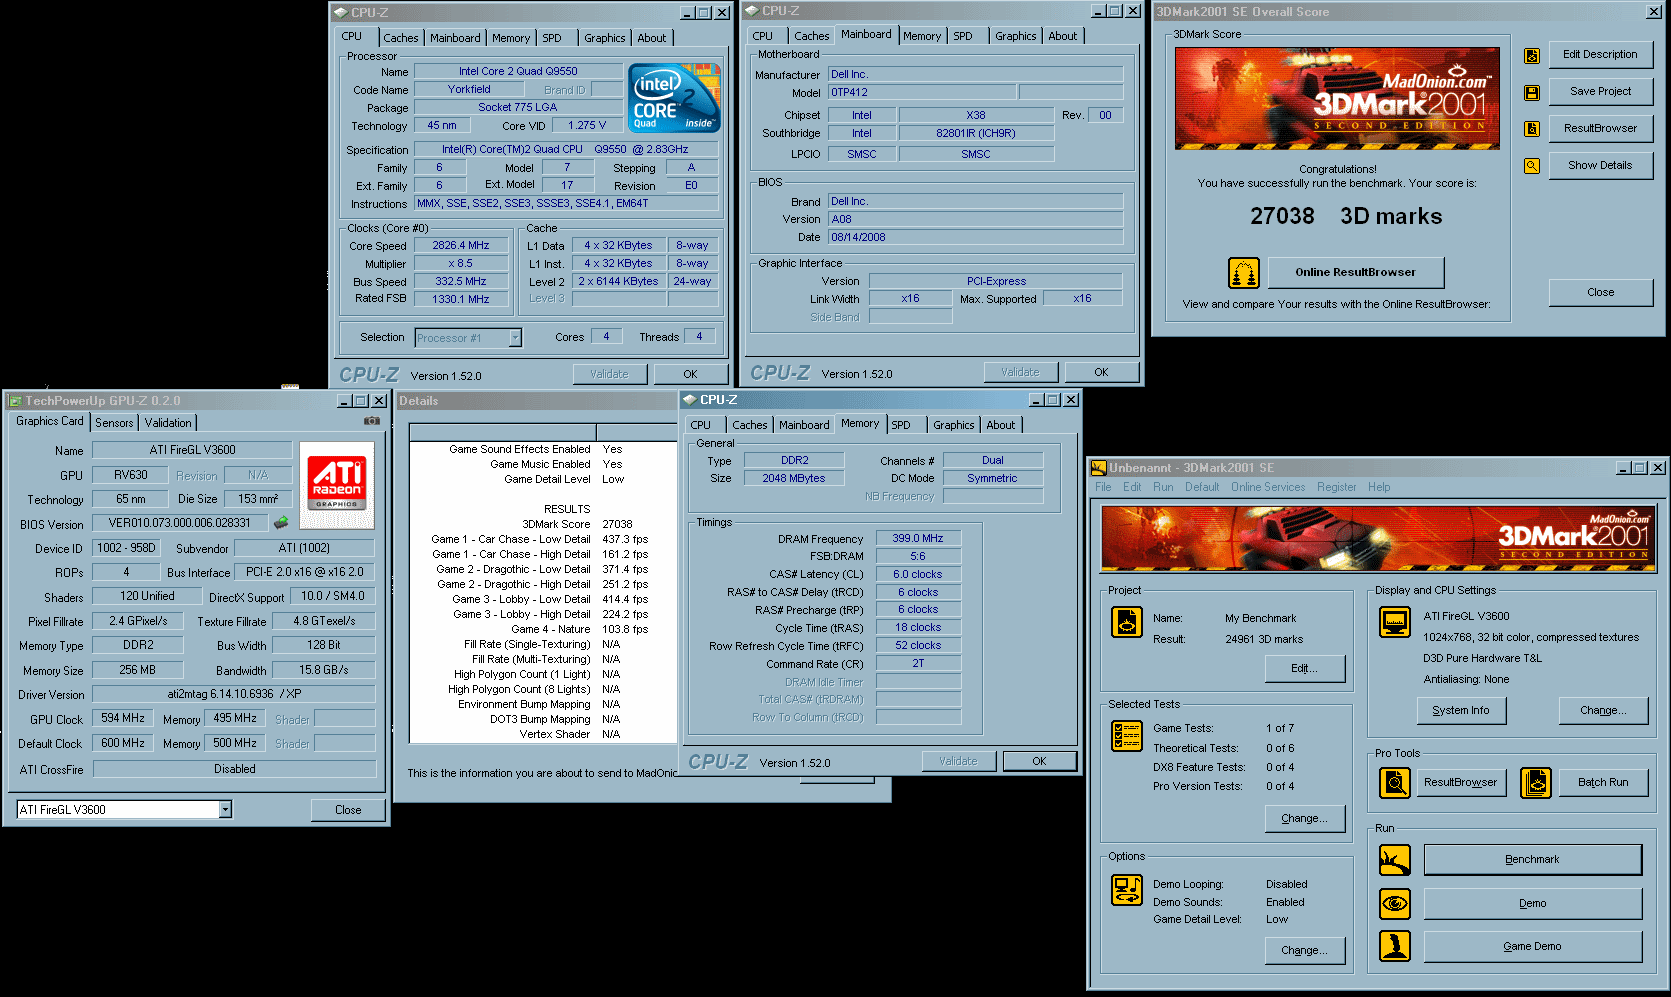Click ATI Radeon logo in GPU-Z
The image size is (1671, 997).
(x=337, y=485)
